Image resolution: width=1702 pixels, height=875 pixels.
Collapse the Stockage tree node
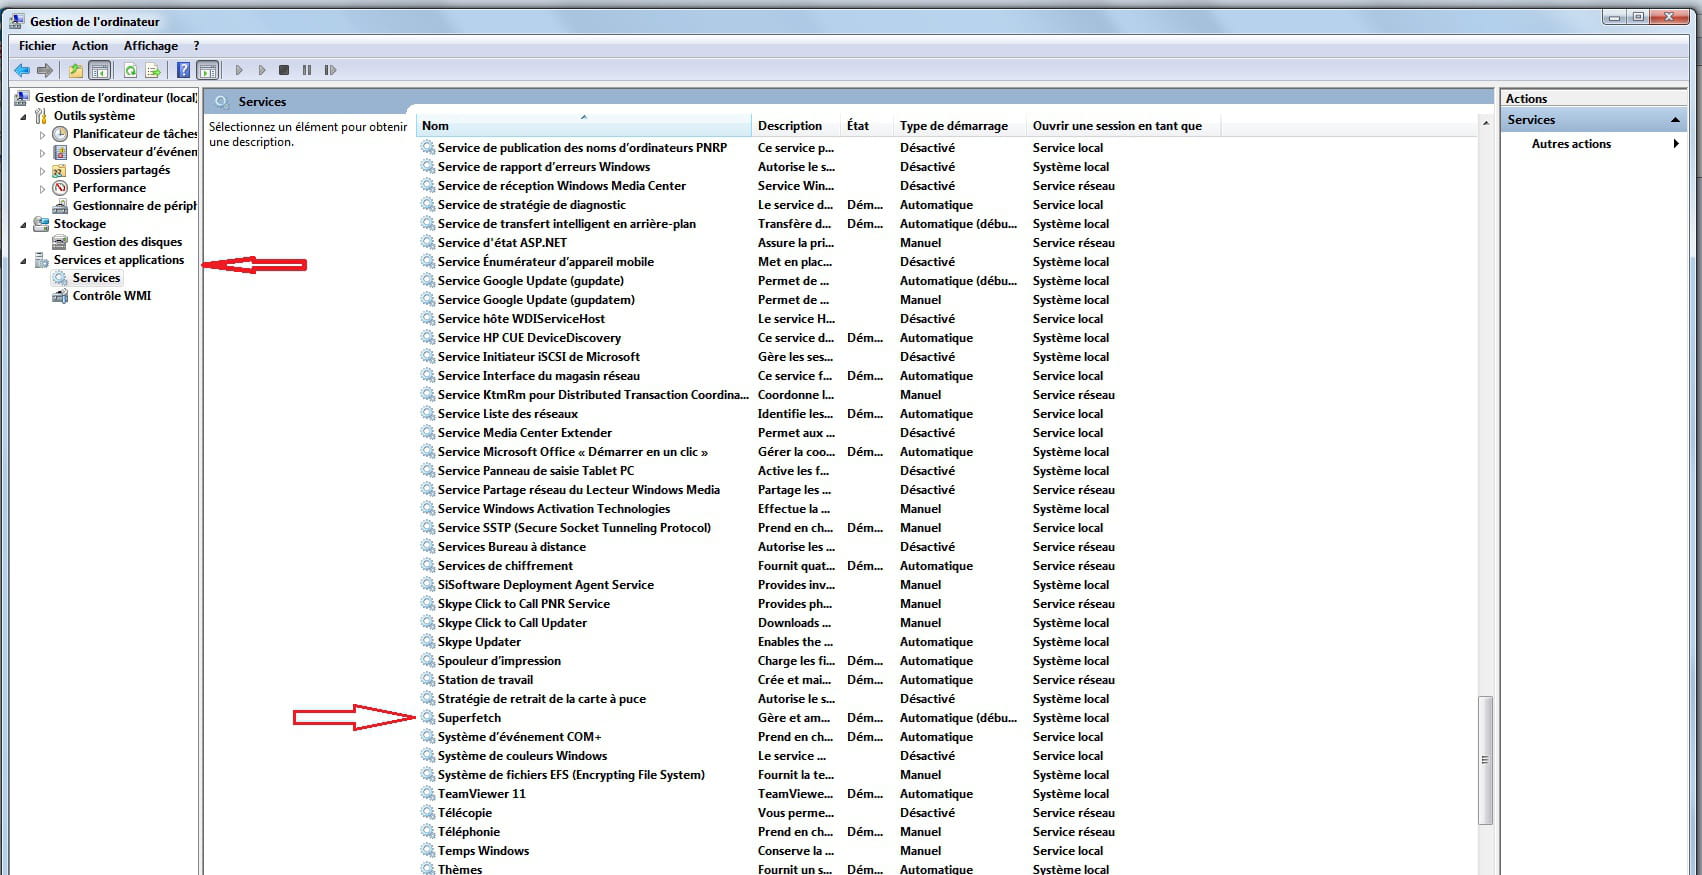pos(24,224)
